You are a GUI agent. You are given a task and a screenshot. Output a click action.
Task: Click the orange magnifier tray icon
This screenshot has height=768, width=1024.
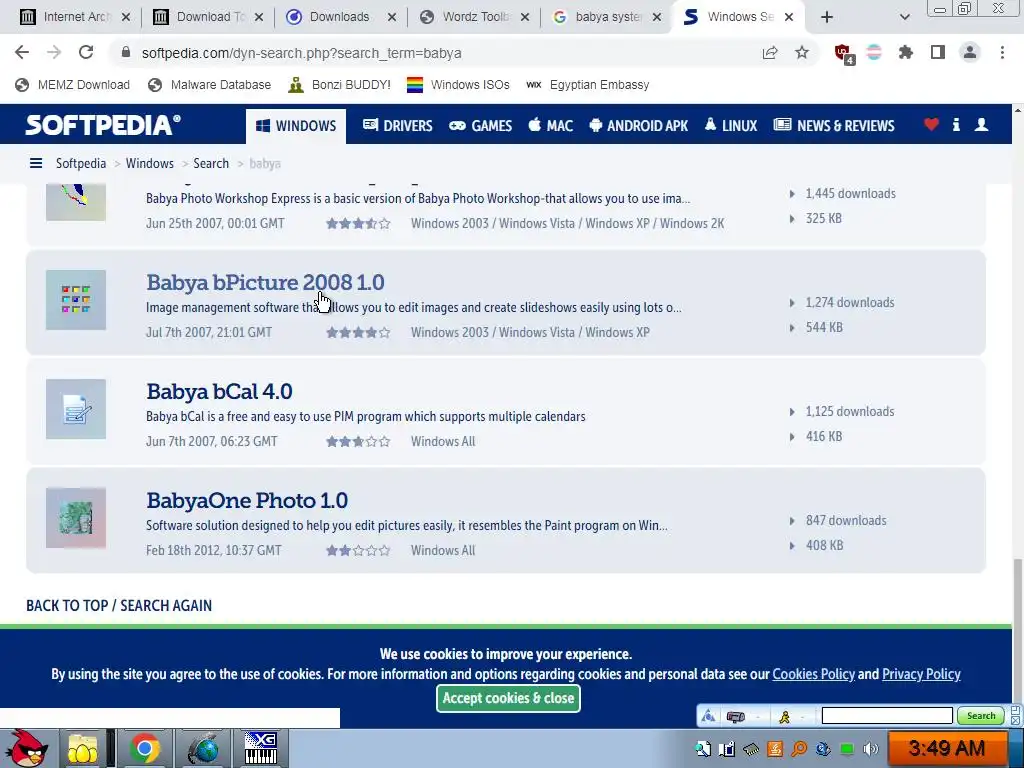coord(799,748)
